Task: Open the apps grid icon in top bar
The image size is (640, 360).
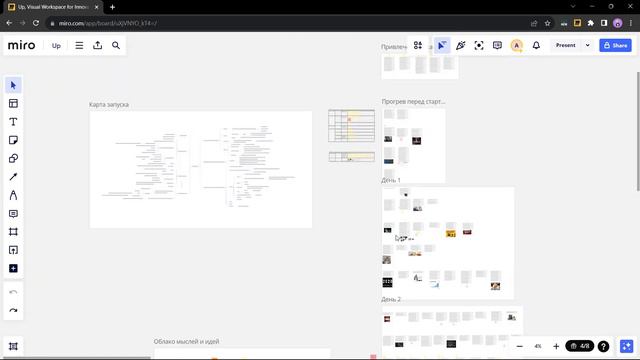Action: tap(418, 45)
